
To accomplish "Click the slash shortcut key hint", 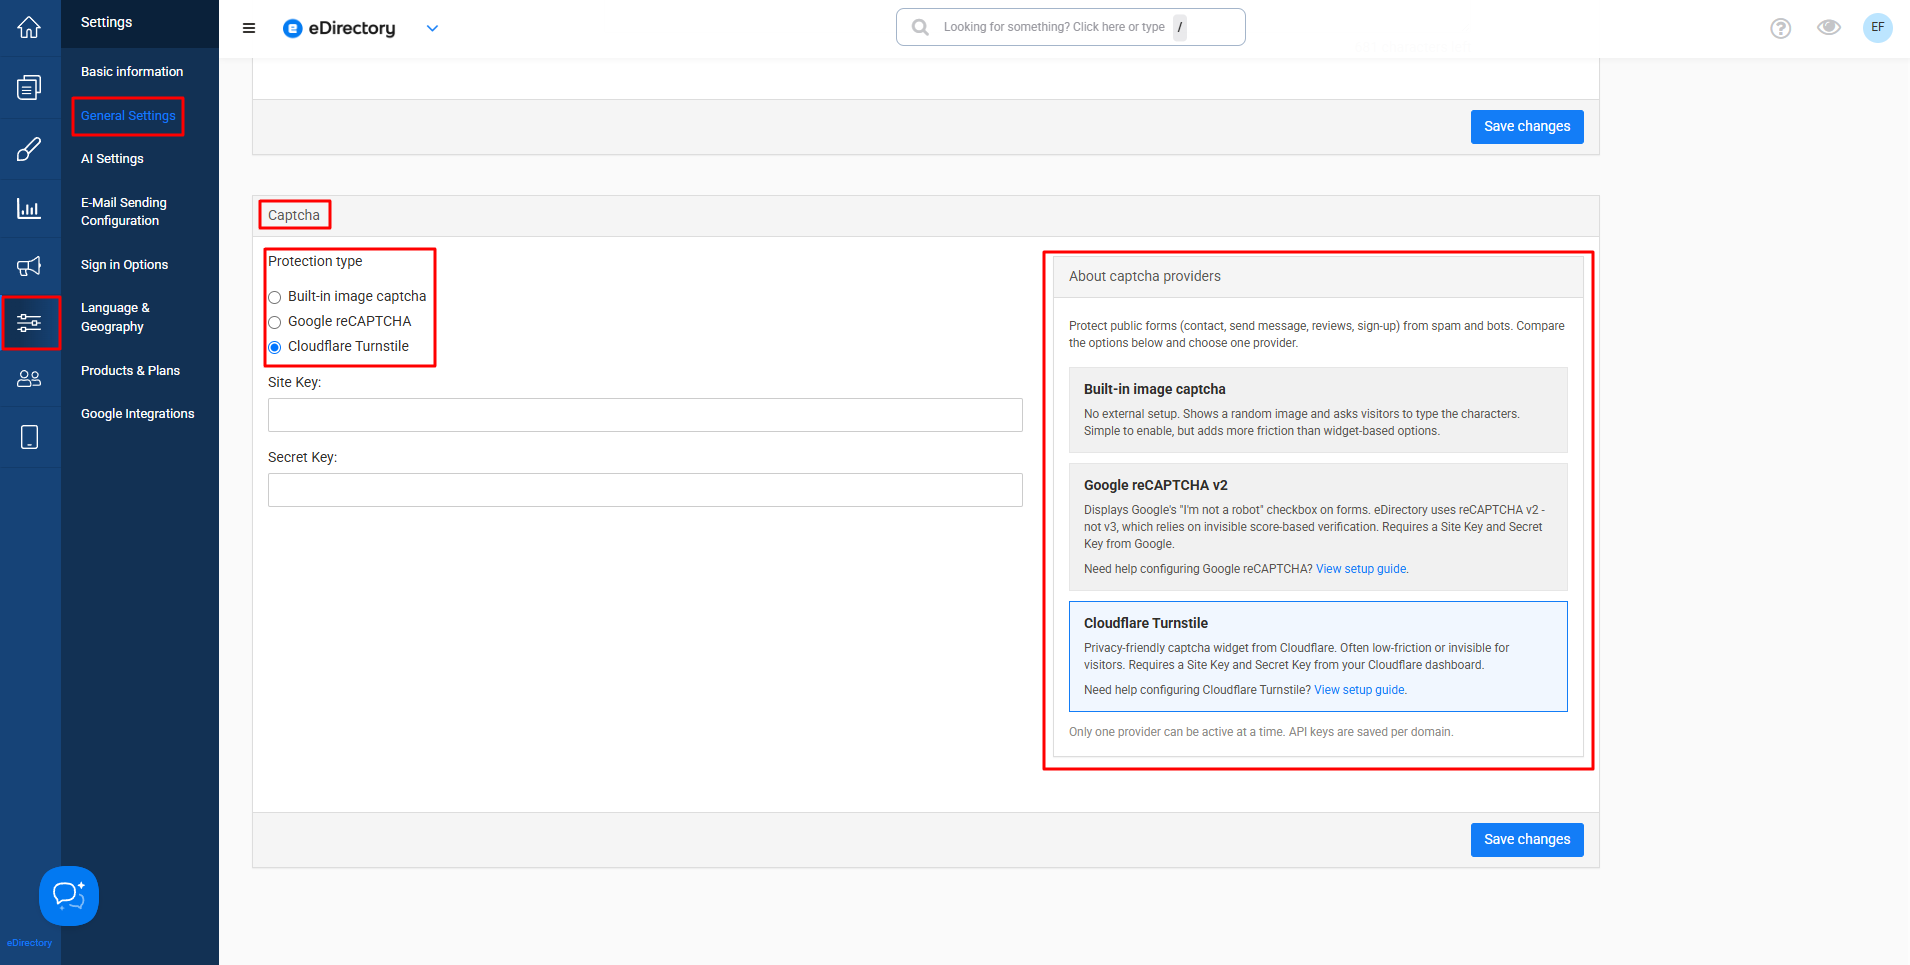I will point(1180,27).
